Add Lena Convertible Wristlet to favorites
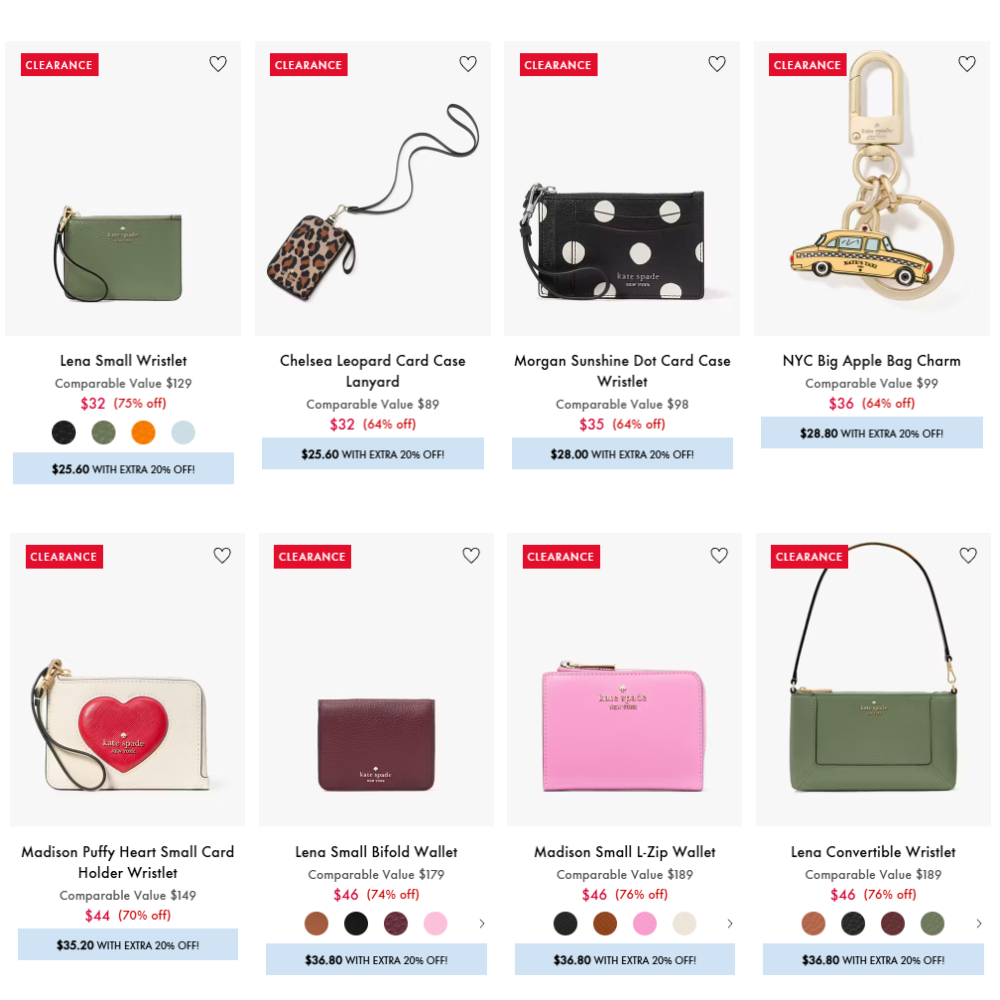This screenshot has height=1000, width=1000. pos(968,555)
